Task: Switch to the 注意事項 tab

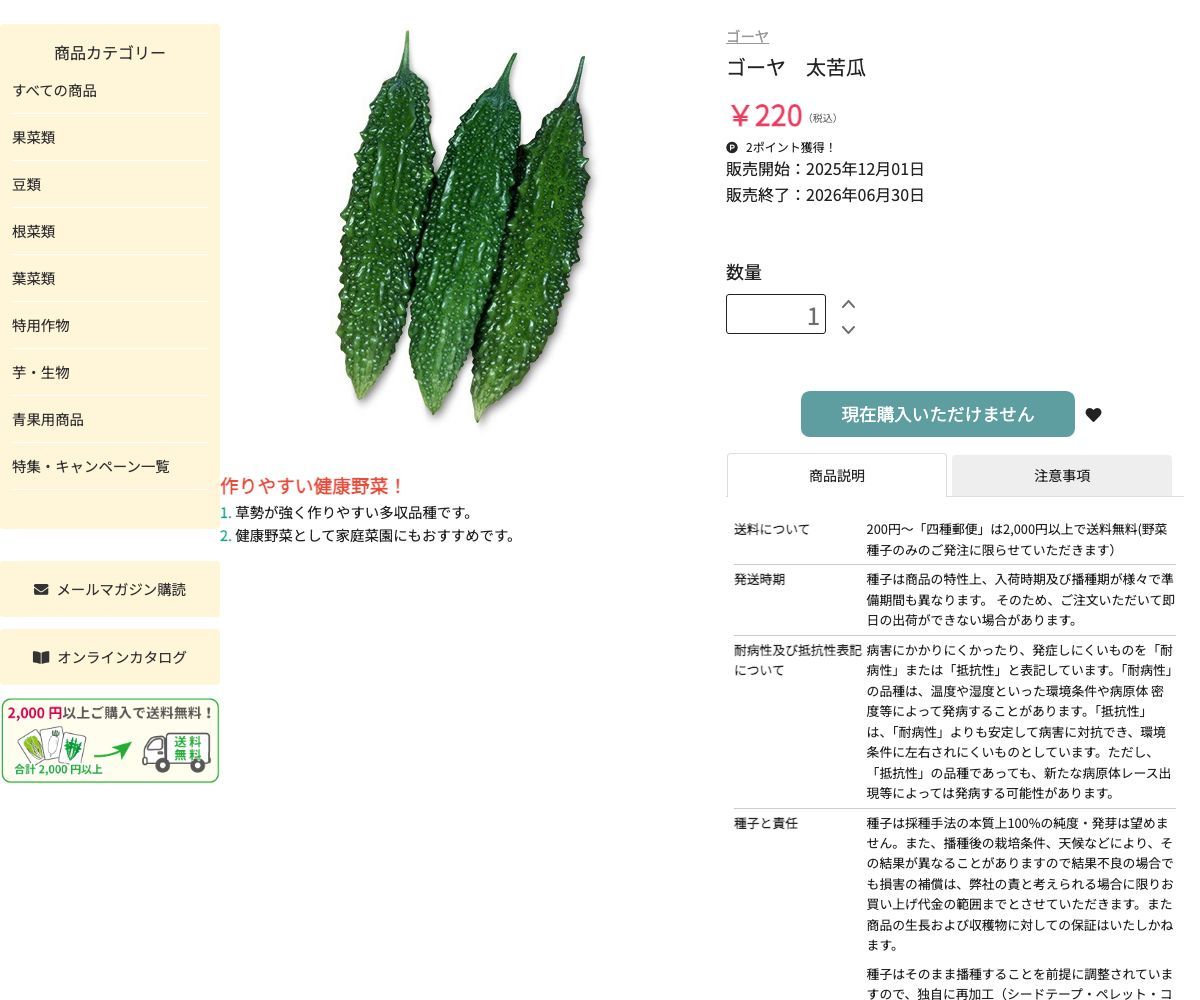Action: pos(1062,476)
